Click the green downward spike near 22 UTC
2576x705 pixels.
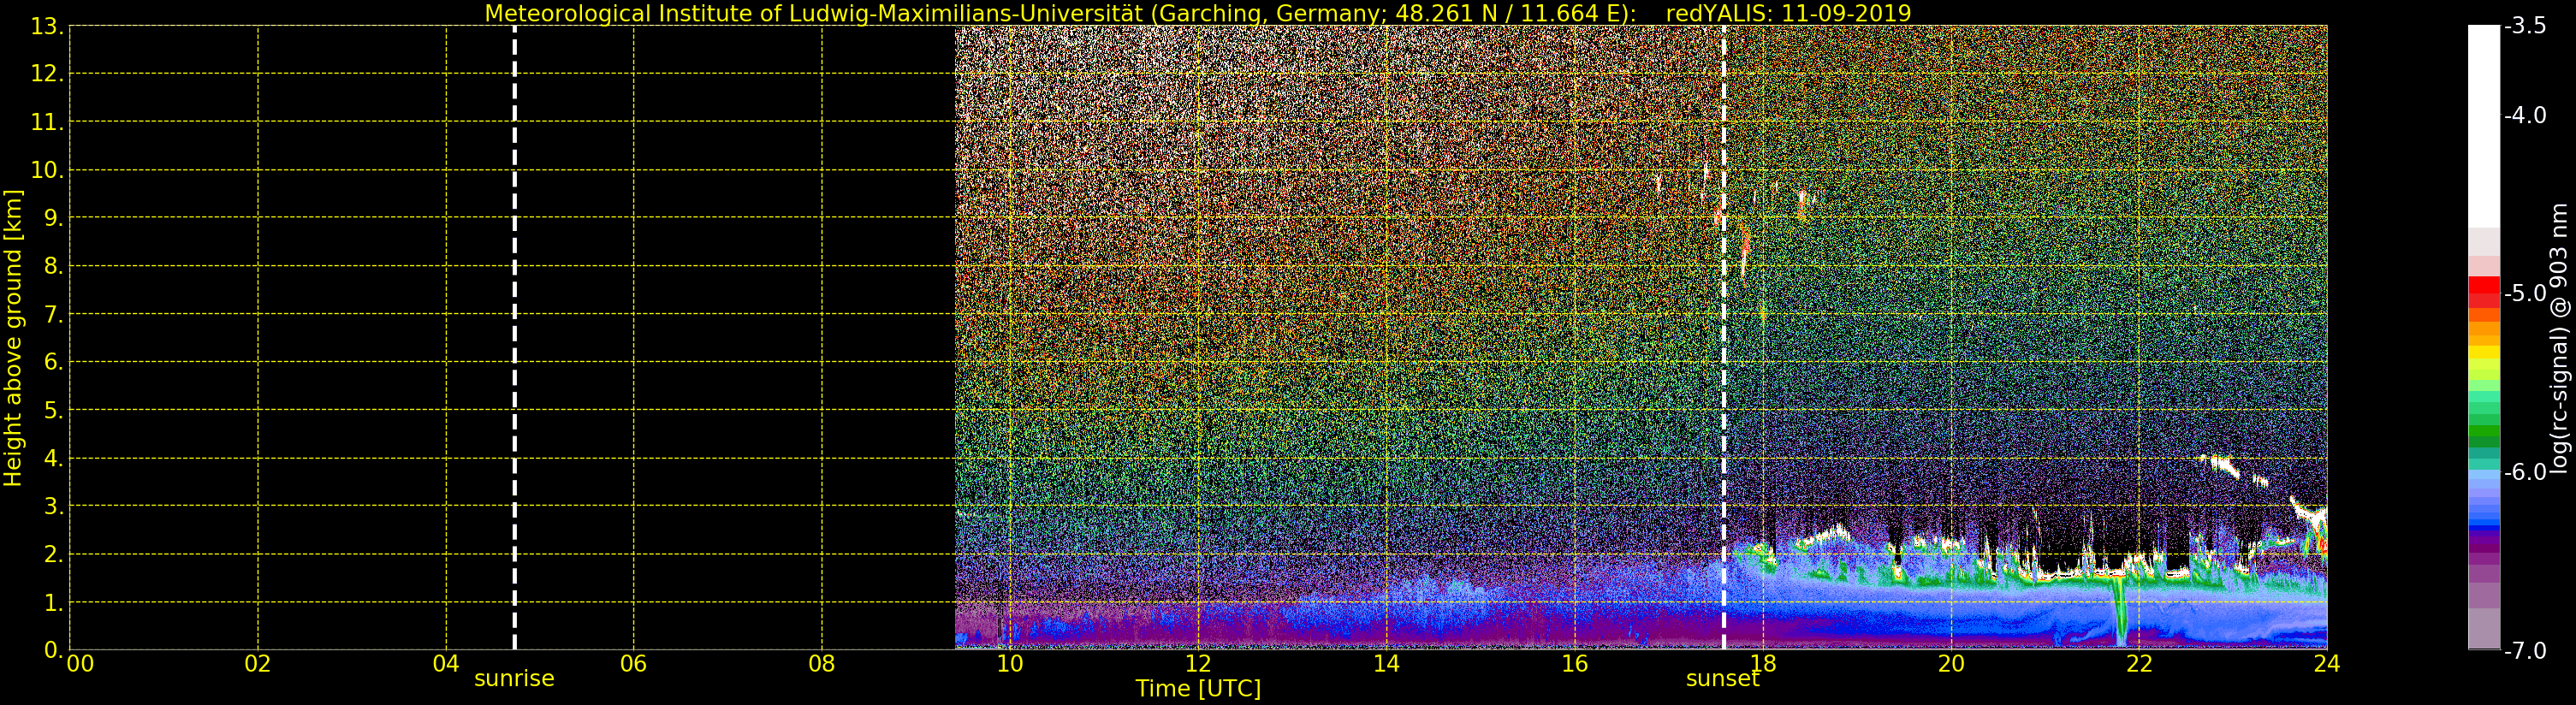2121,612
